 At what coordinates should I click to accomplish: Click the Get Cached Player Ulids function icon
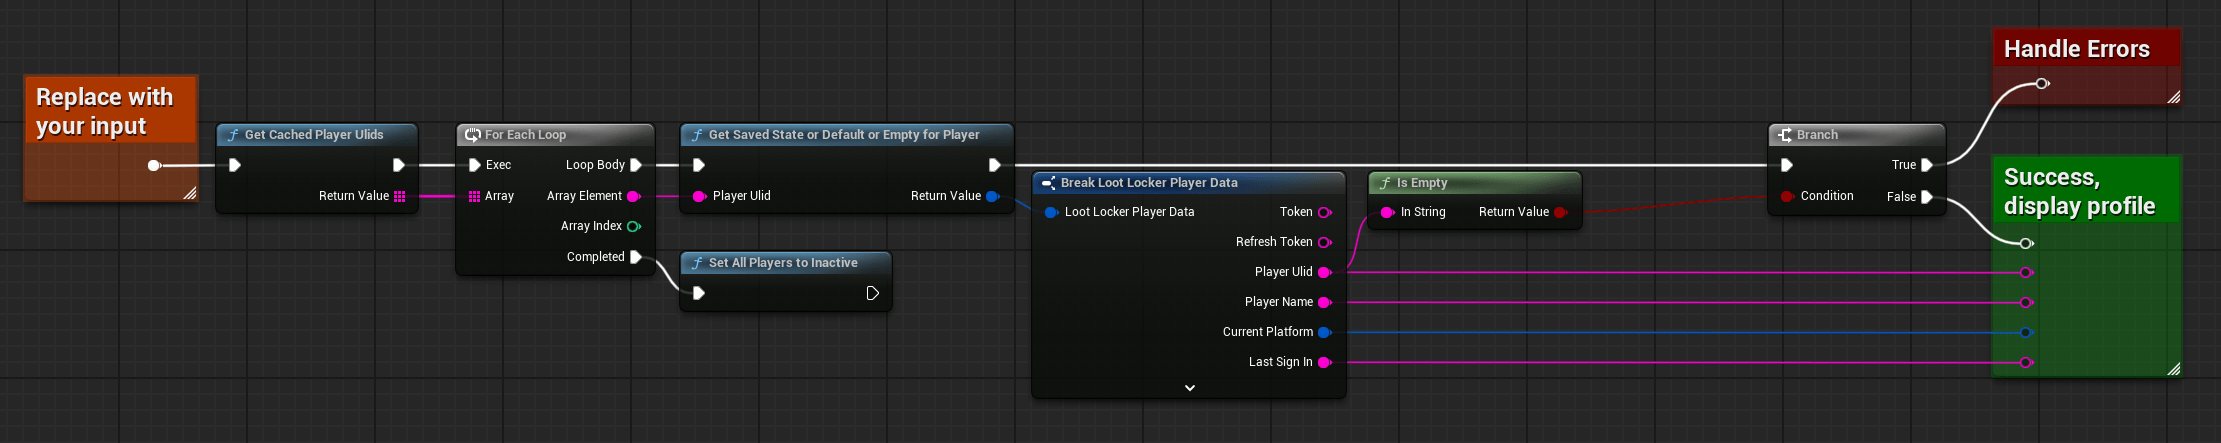pos(233,135)
